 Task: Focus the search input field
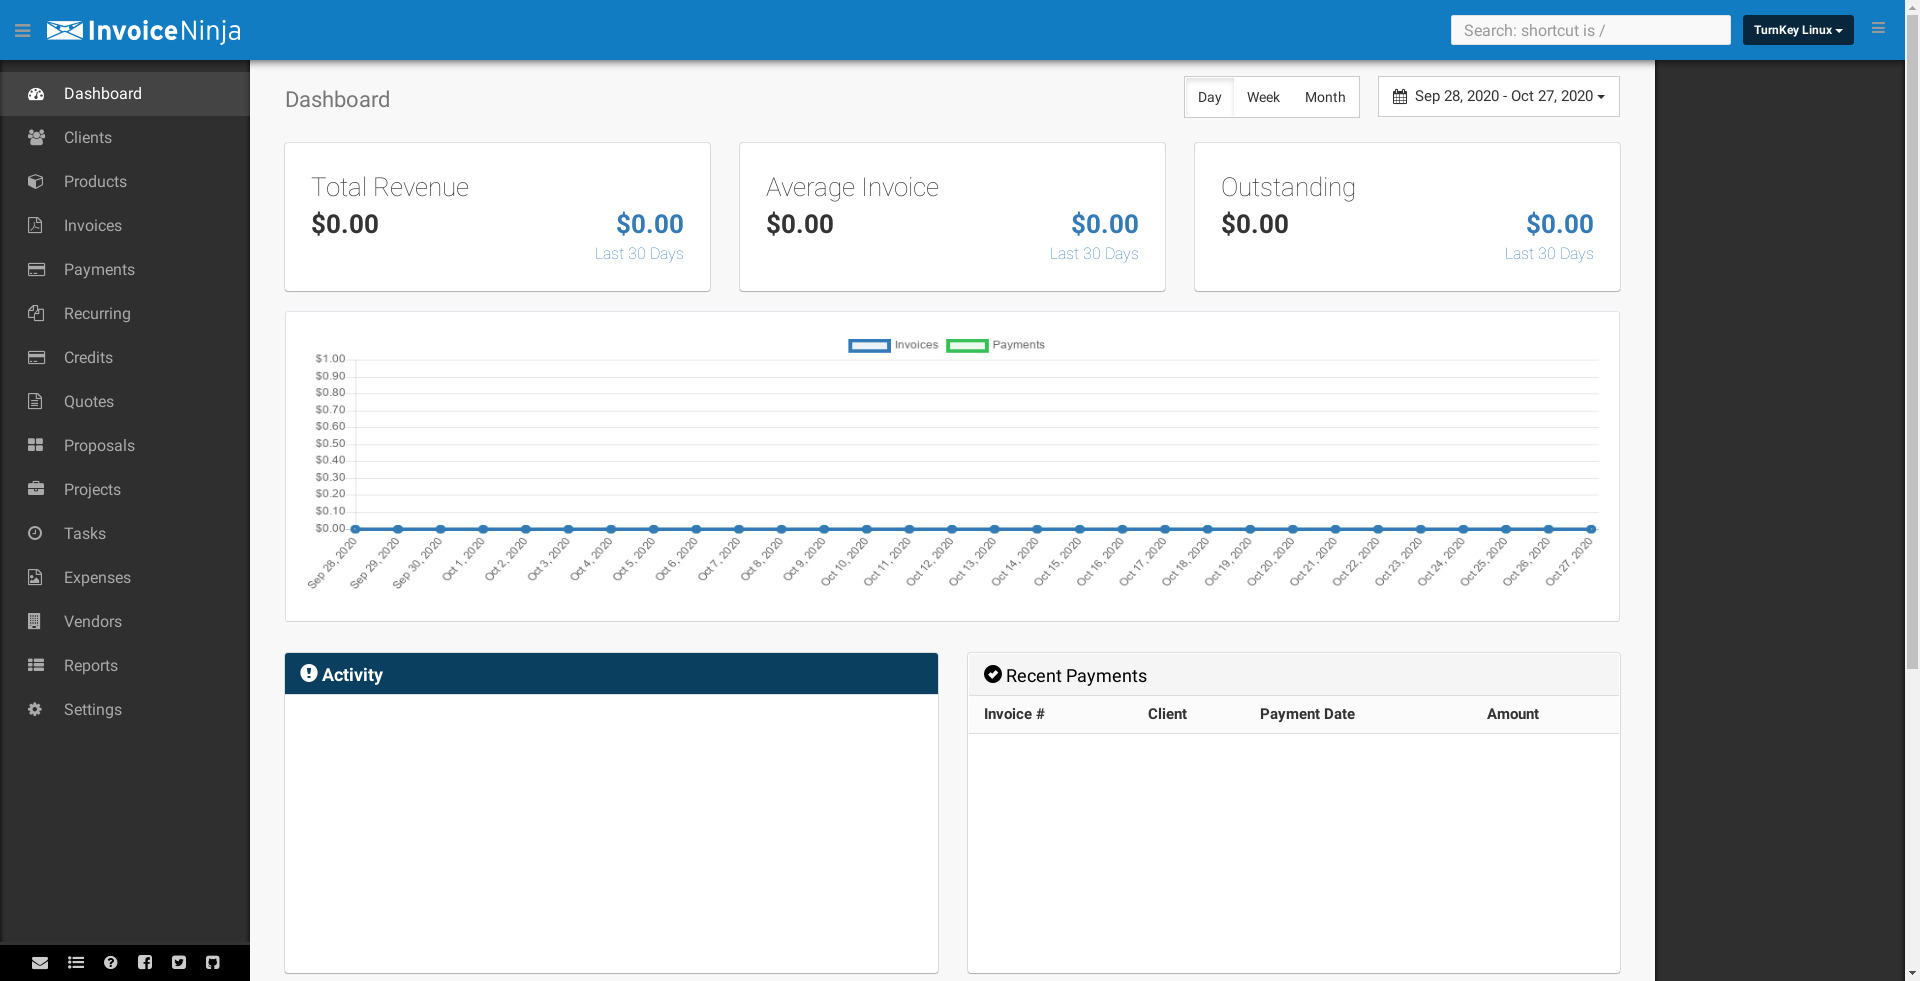click(1590, 30)
